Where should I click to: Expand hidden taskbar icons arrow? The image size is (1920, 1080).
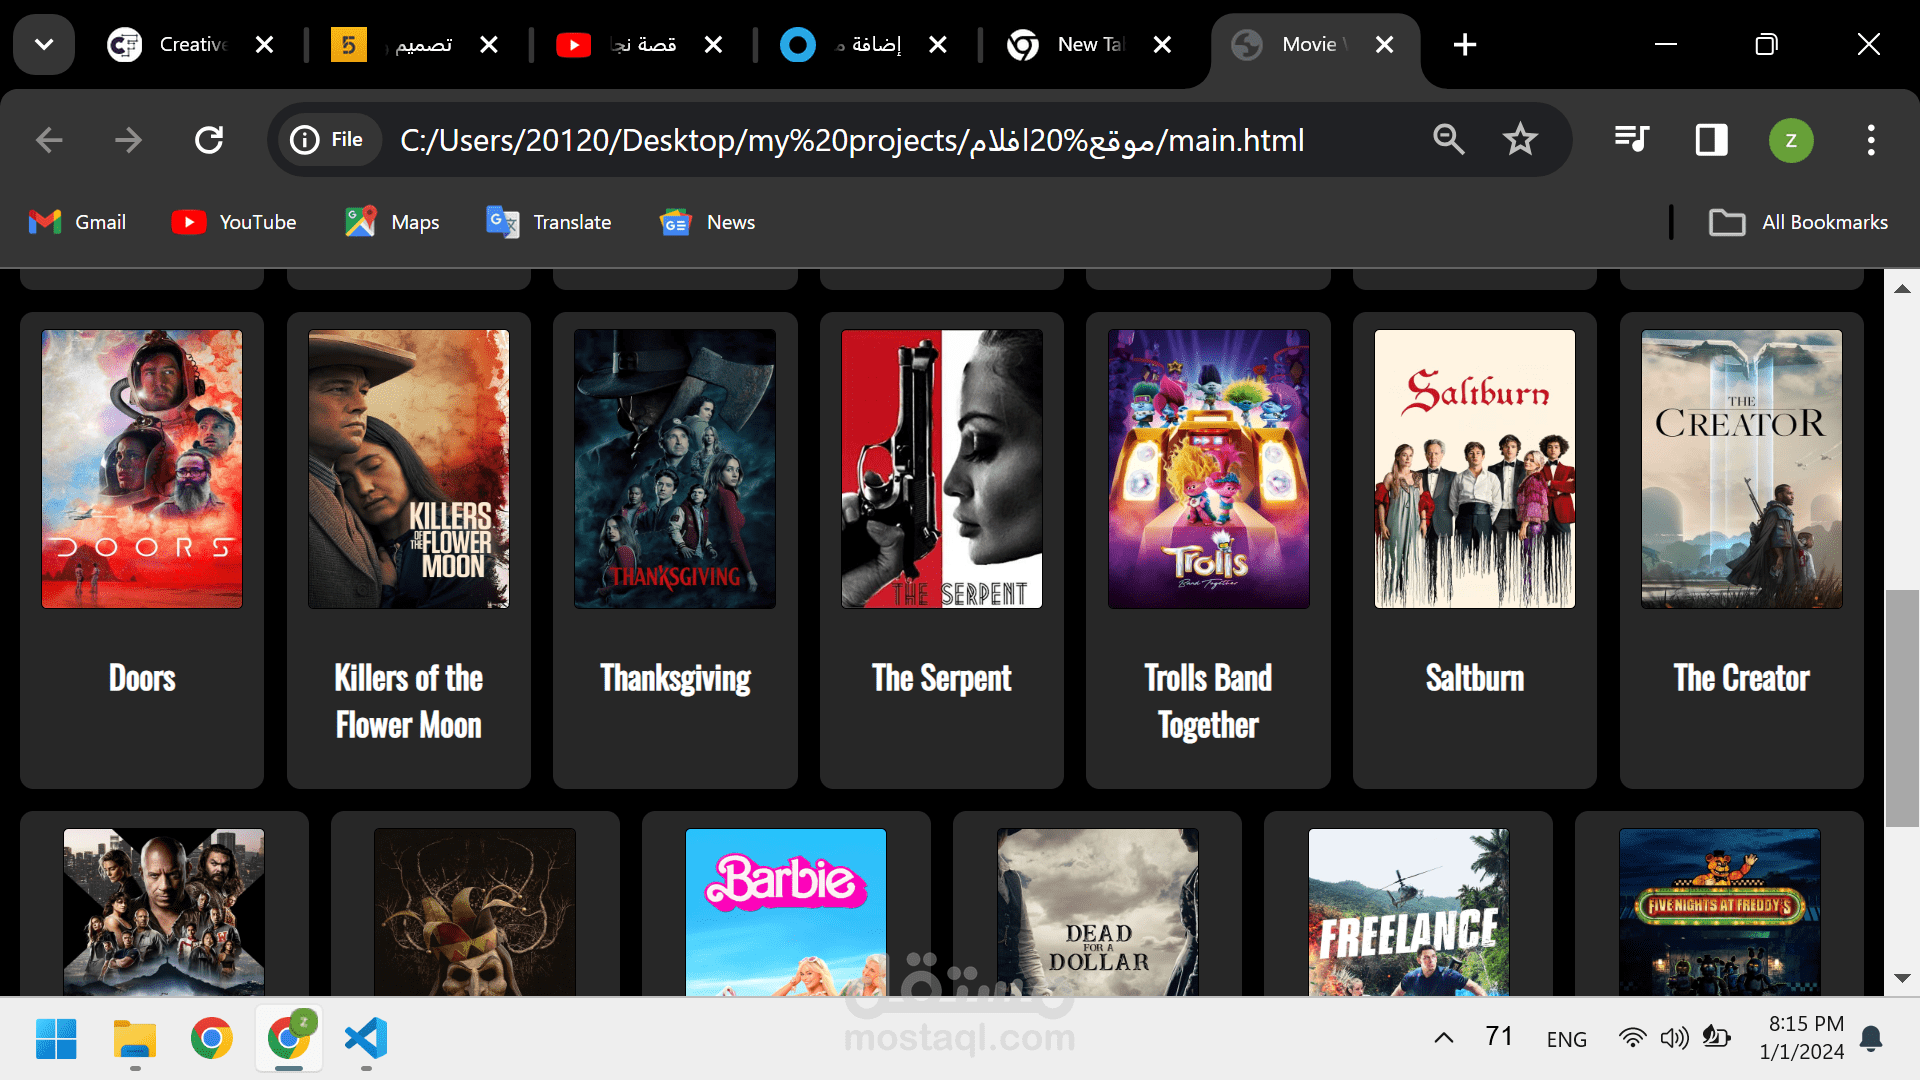(1444, 1038)
